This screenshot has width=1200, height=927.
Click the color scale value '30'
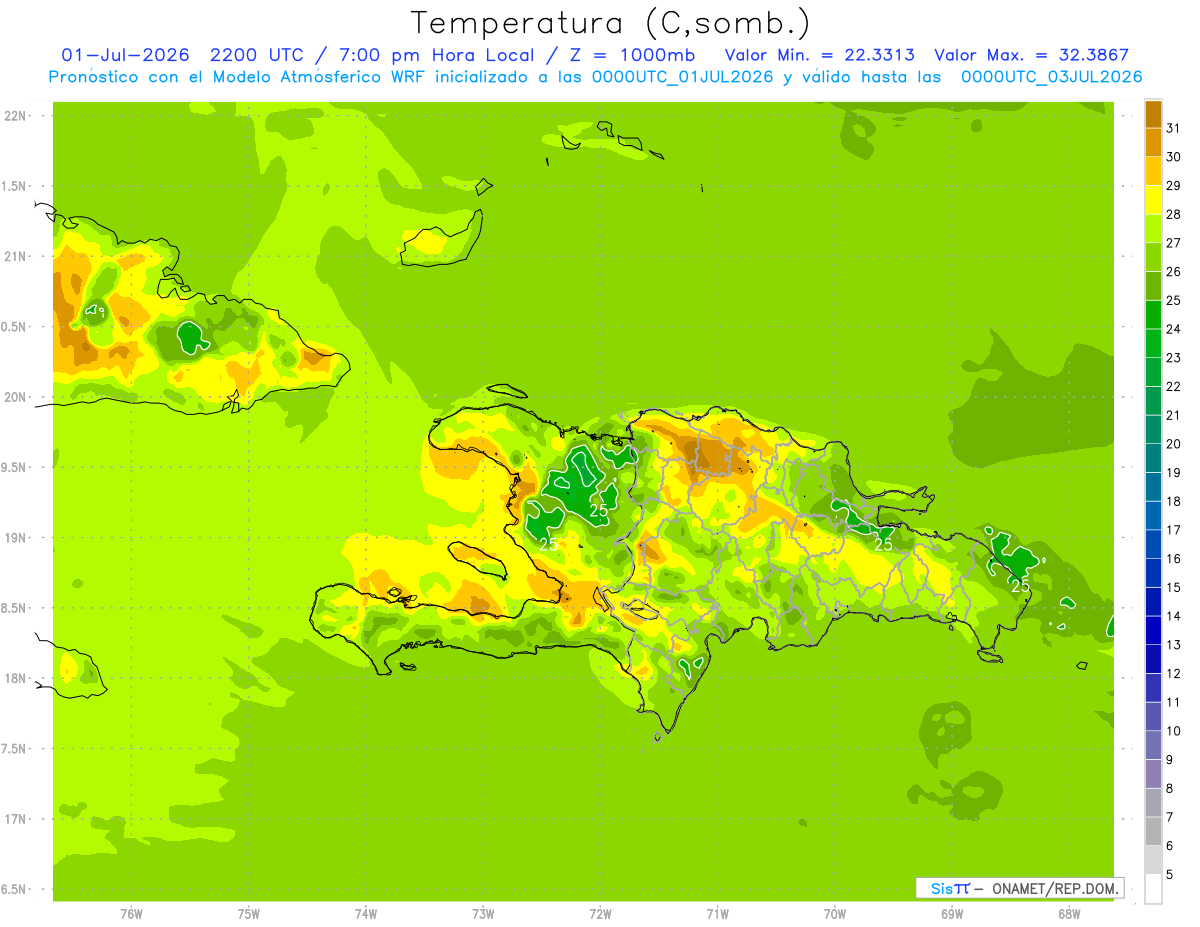1174,156
